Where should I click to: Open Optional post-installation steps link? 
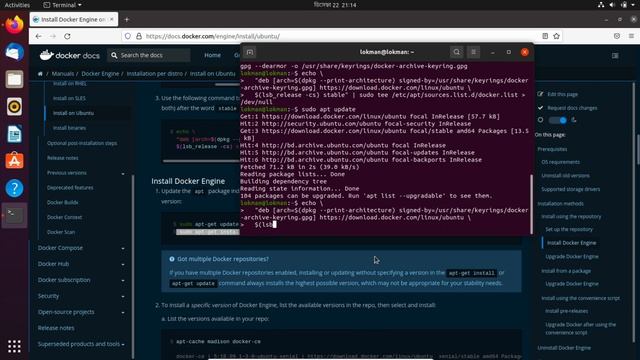[x=82, y=143]
